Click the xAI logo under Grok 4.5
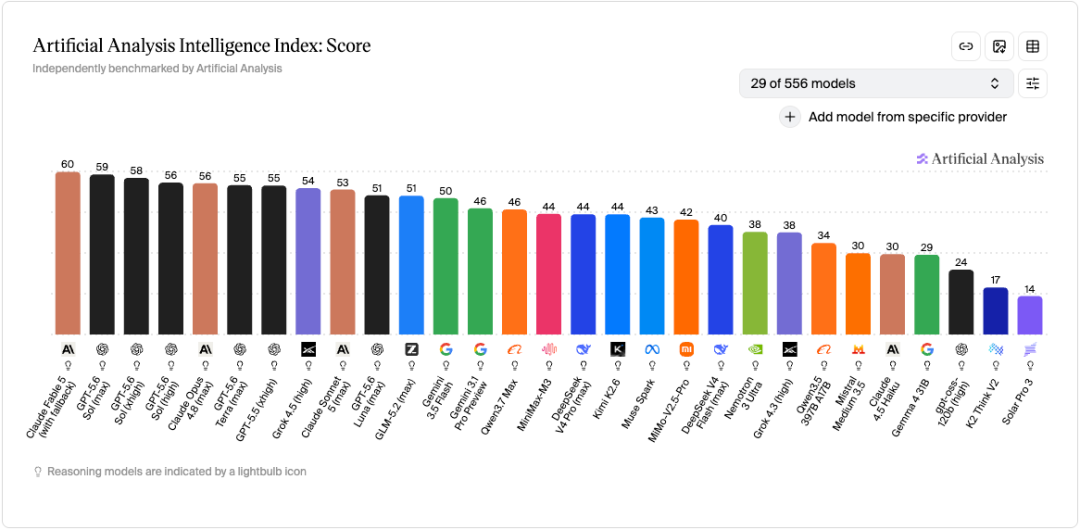This screenshot has width=1080, height=530. click(308, 349)
